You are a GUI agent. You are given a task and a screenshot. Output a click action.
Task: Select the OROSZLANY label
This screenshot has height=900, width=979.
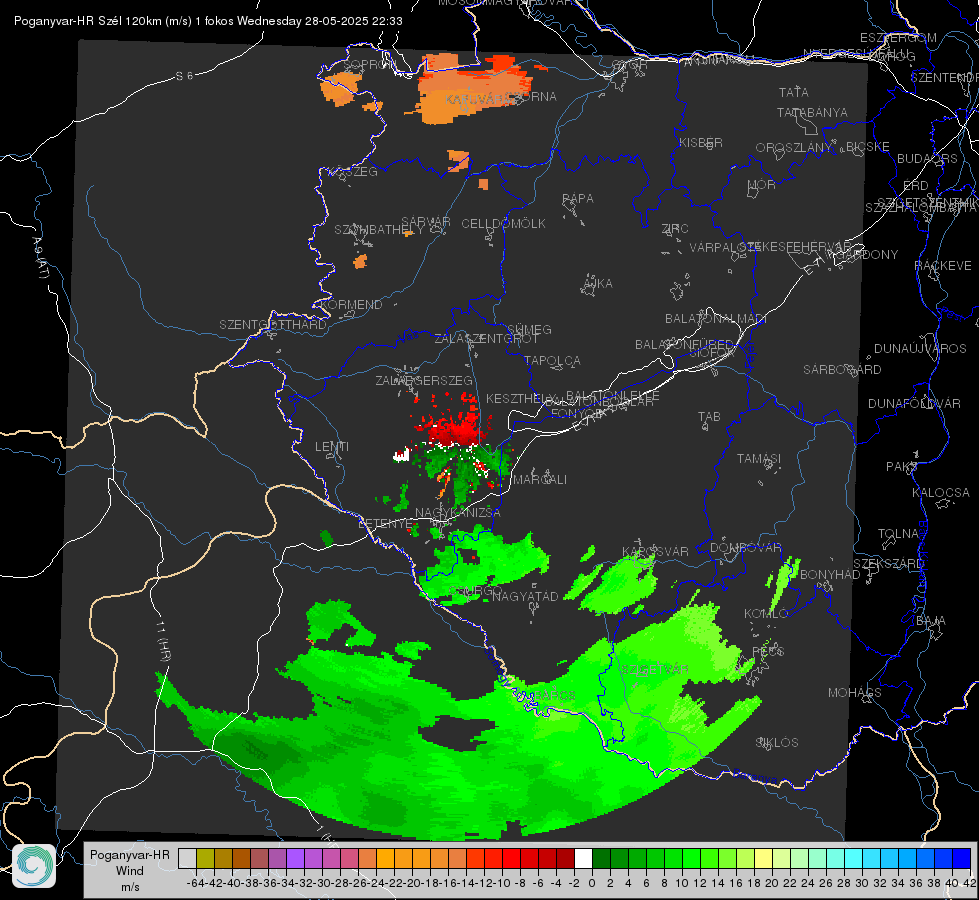pyautogui.click(x=794, y=147)
